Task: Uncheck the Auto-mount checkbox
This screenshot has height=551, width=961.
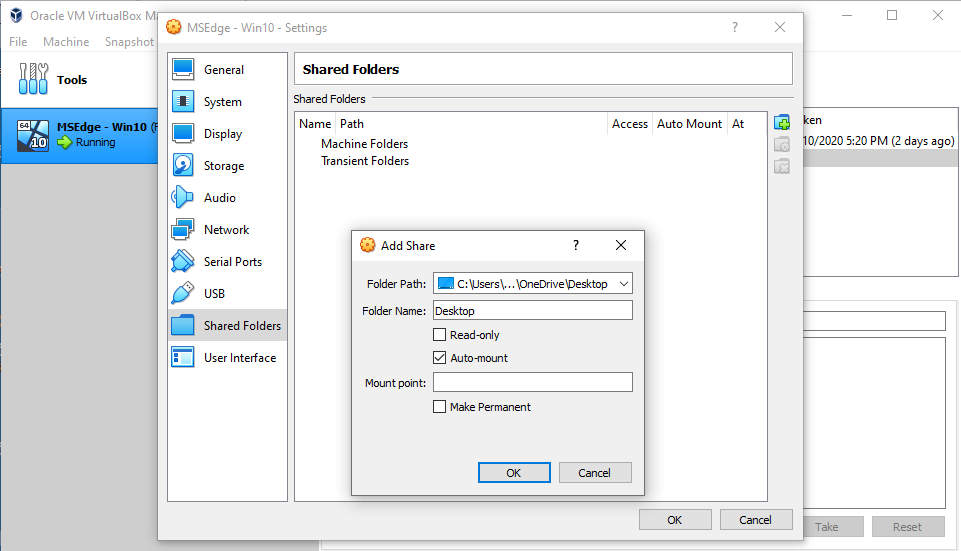Action: point(439,357)
